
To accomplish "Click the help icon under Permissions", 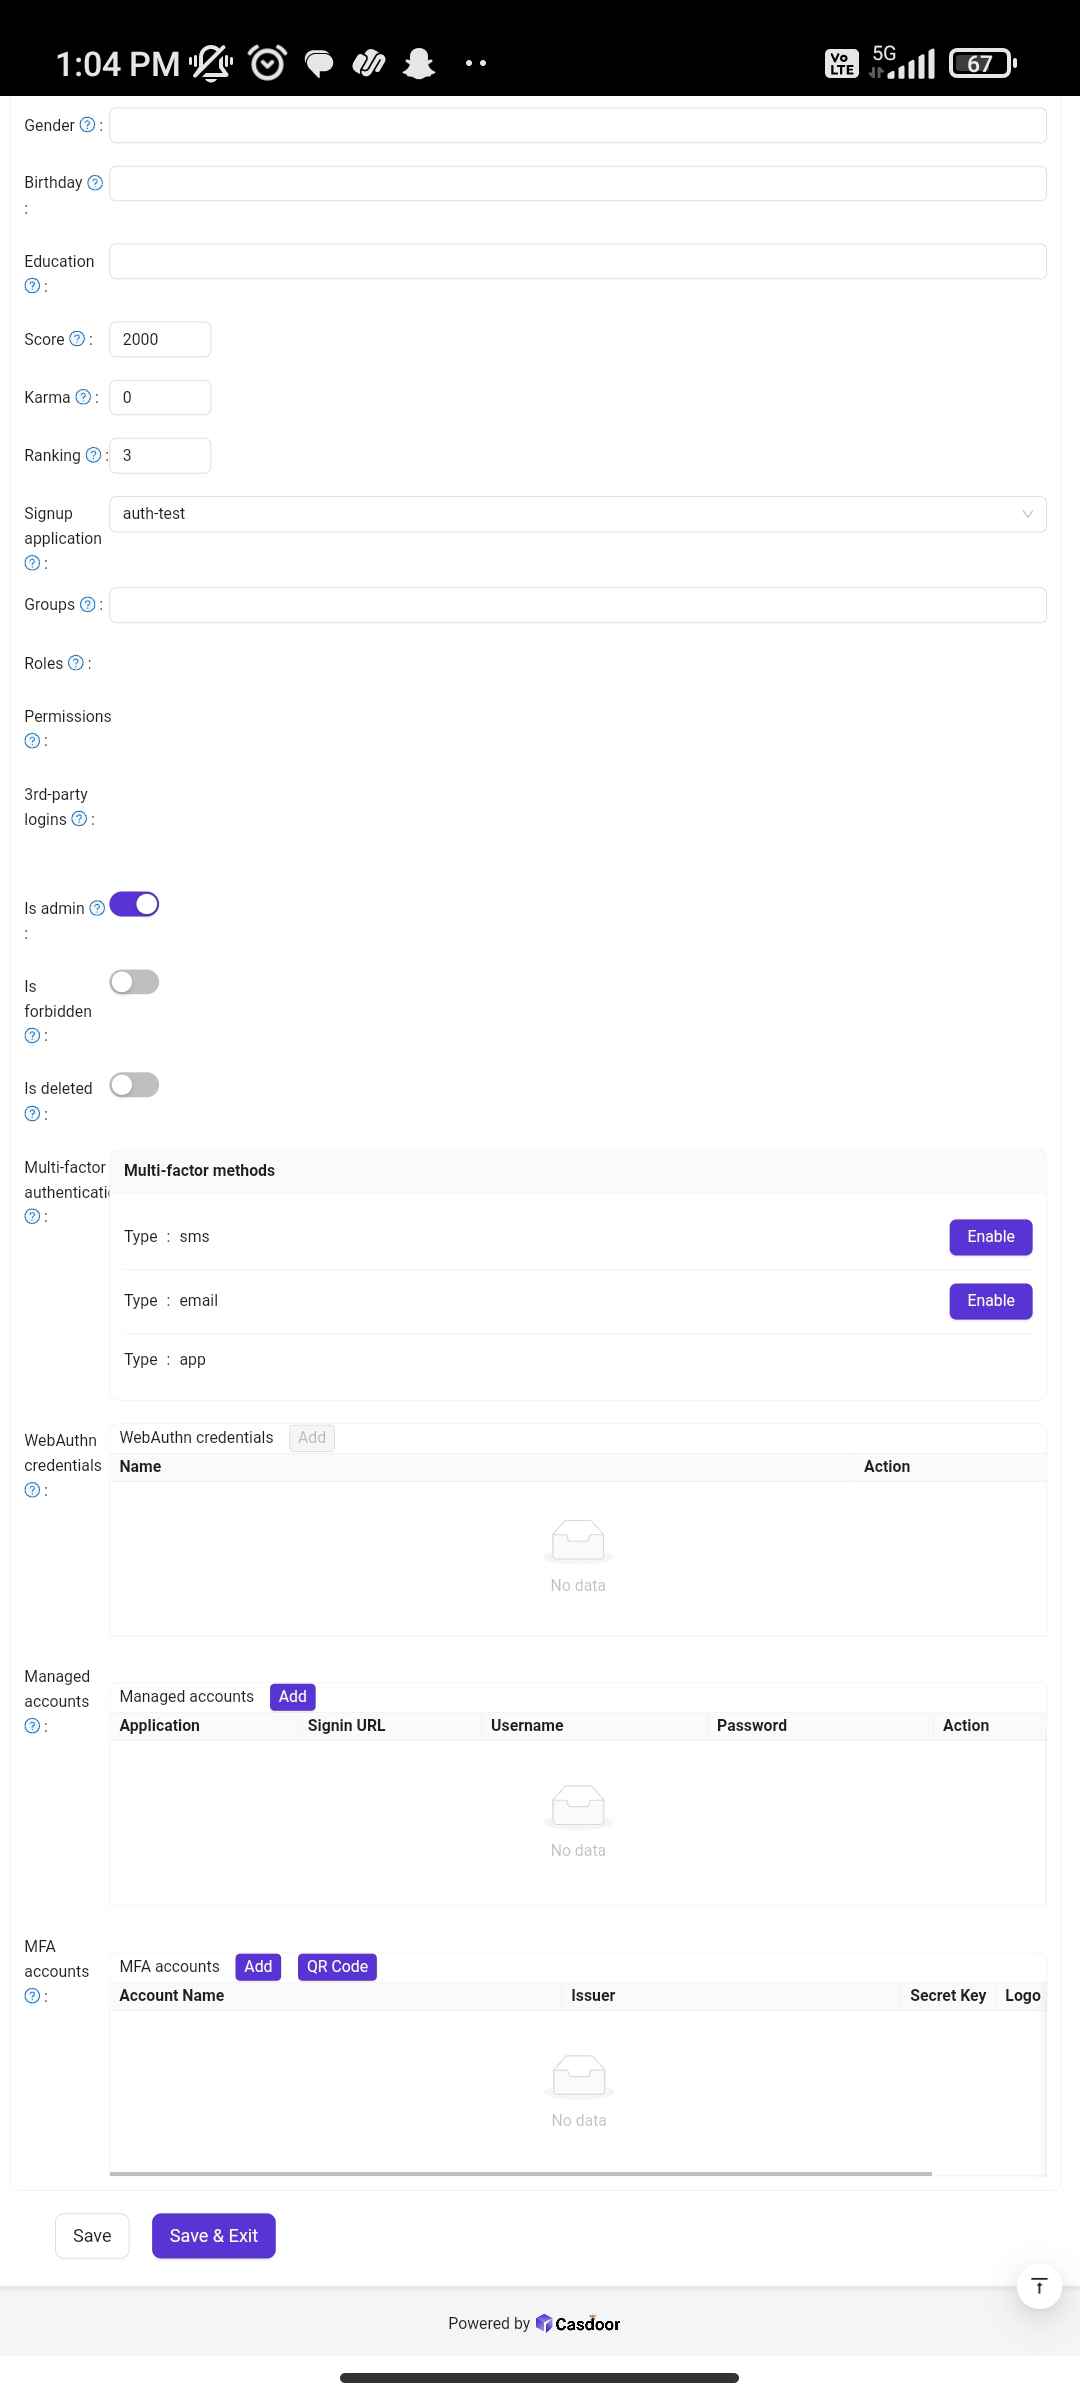I will pyautogui.click(x=32, y=741).
